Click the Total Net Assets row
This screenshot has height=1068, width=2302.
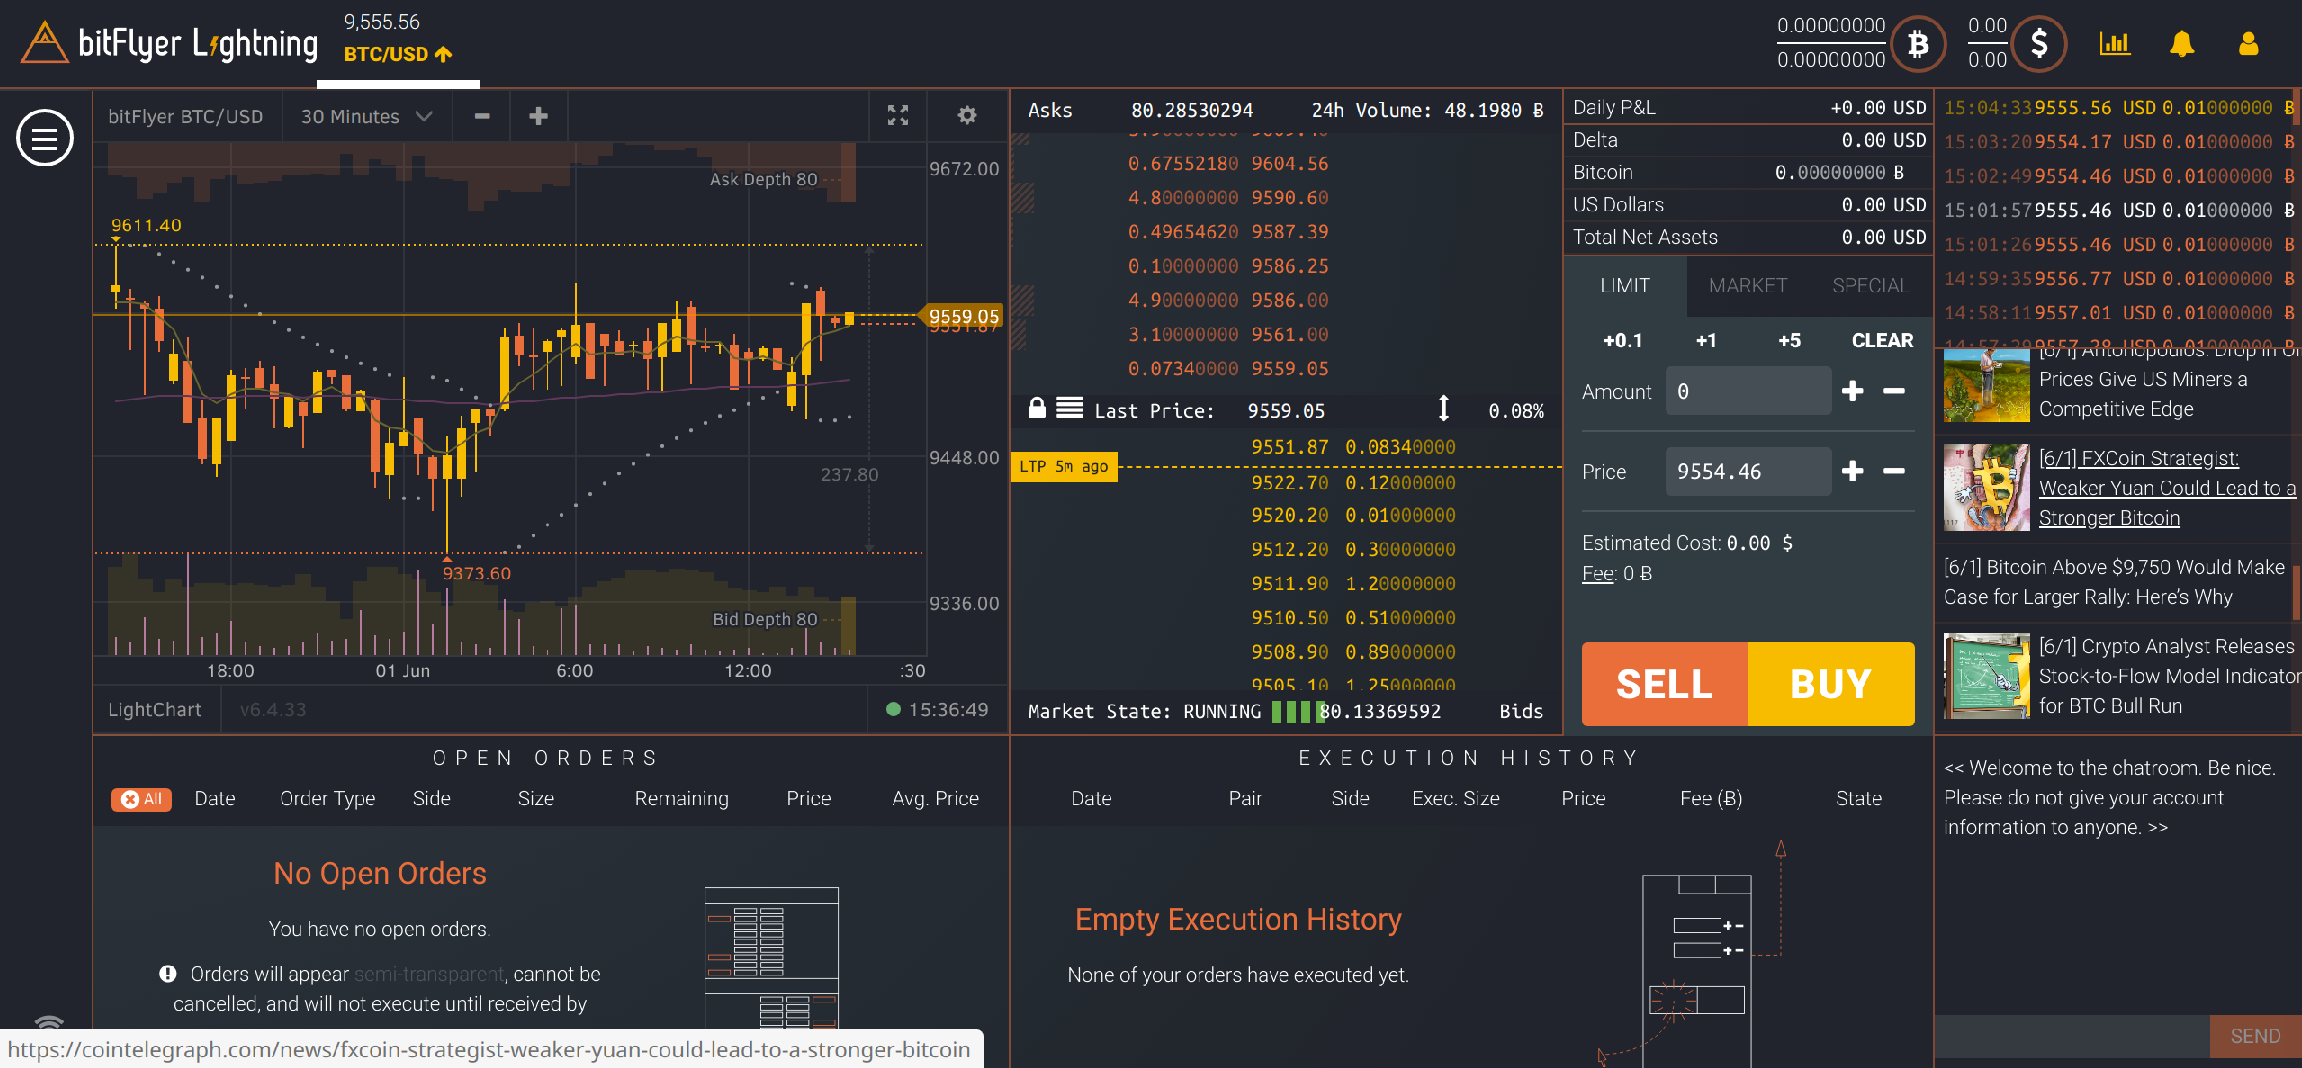coord(1748,238)
